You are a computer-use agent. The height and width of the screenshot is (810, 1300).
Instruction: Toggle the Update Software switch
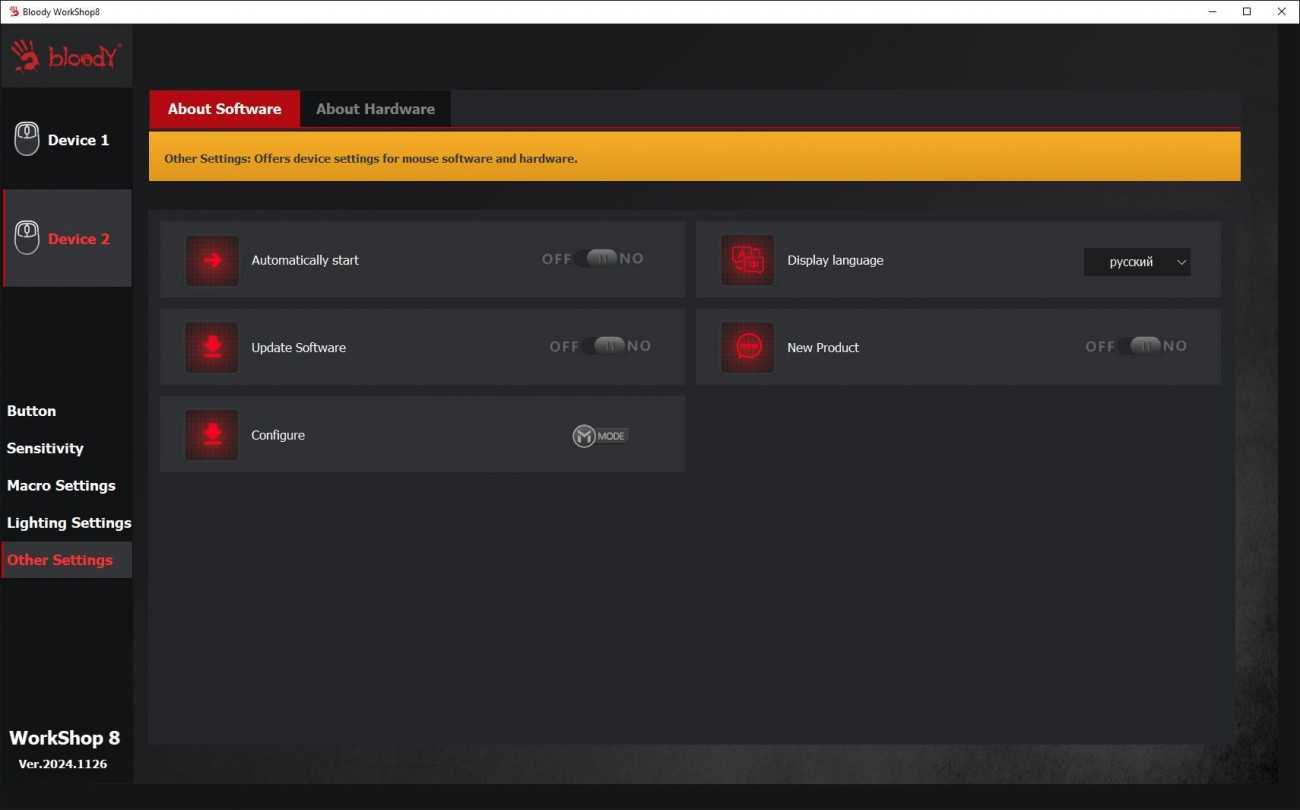[x=609, y=346]
